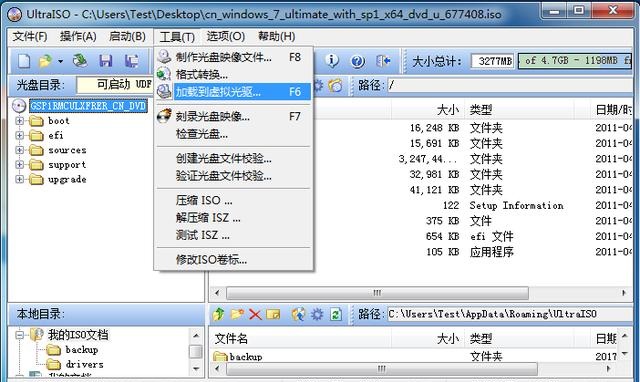Click the Up folder icon in the local toolbar
Viewport: 640px width, 382px height.
point(219,314)
